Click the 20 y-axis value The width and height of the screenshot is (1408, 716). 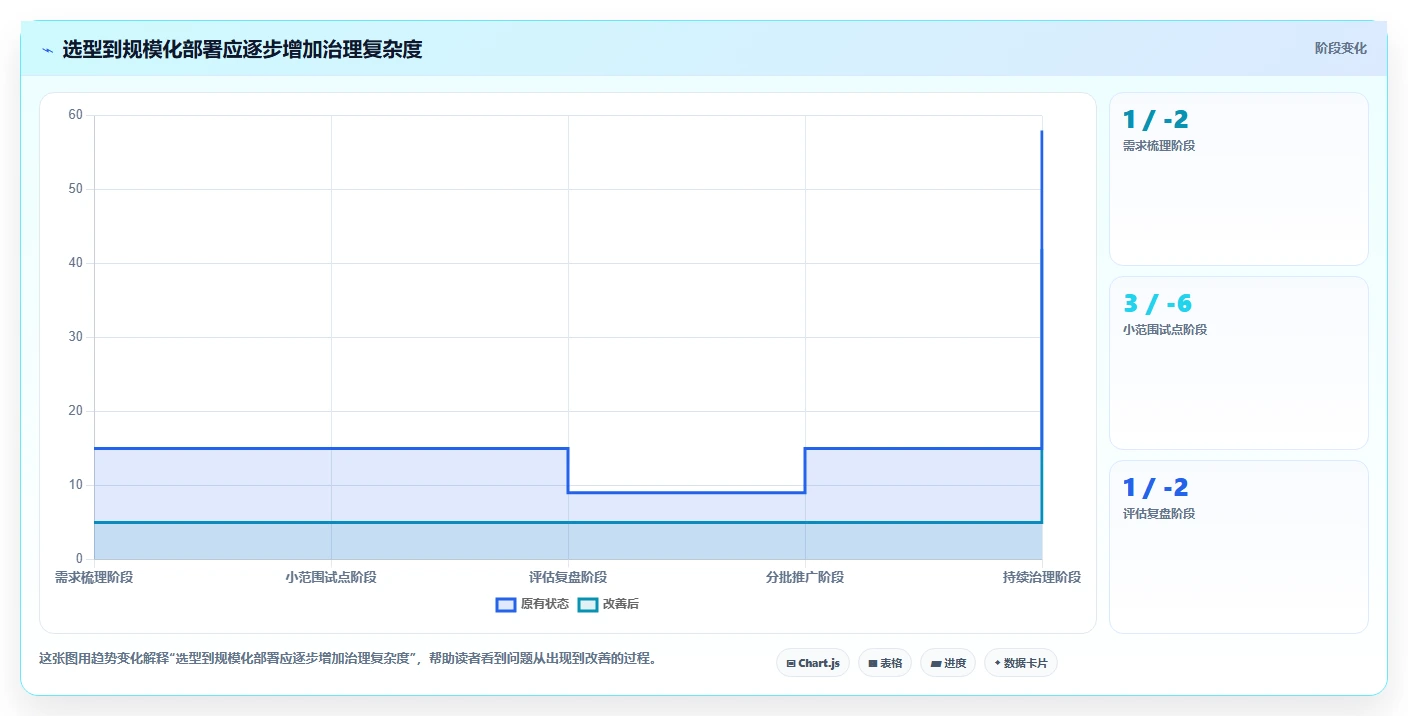point(75,411)
